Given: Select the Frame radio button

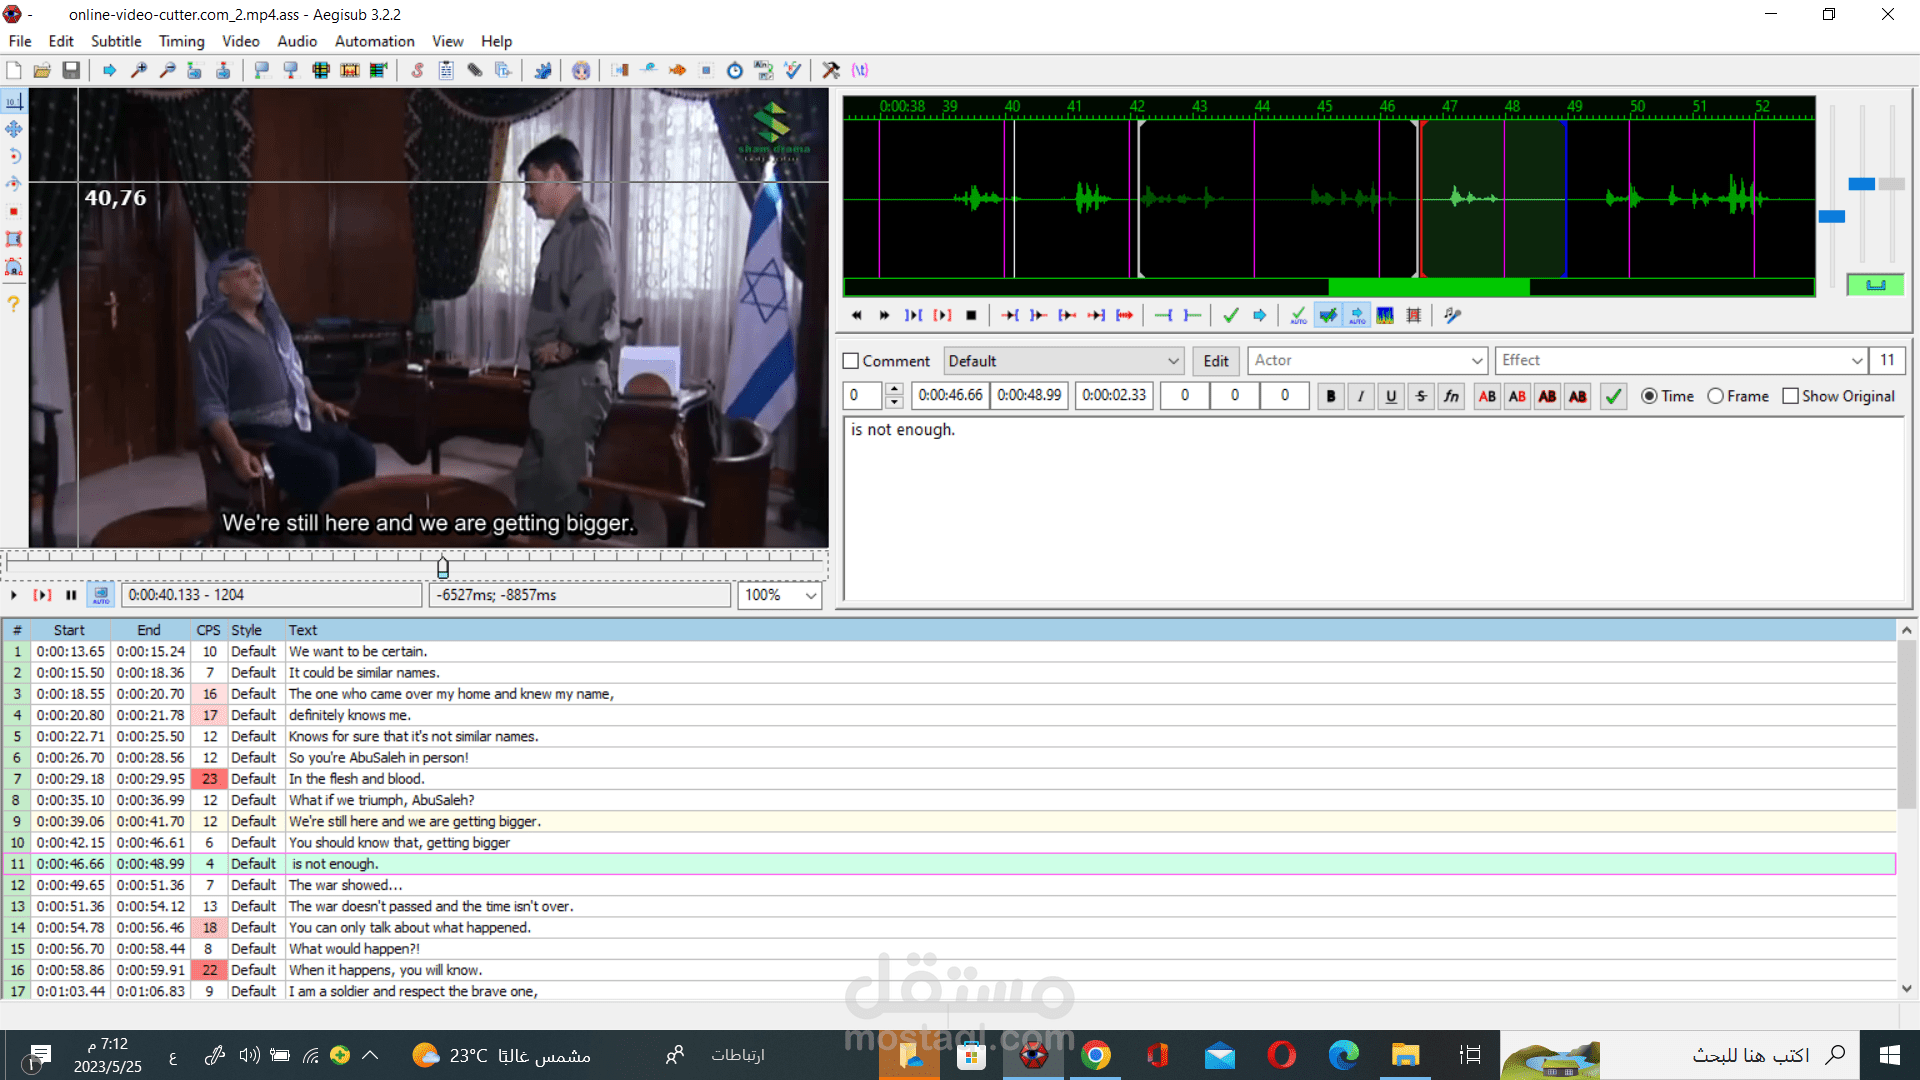Looking at the screenshot, I should coord(1716,396).
